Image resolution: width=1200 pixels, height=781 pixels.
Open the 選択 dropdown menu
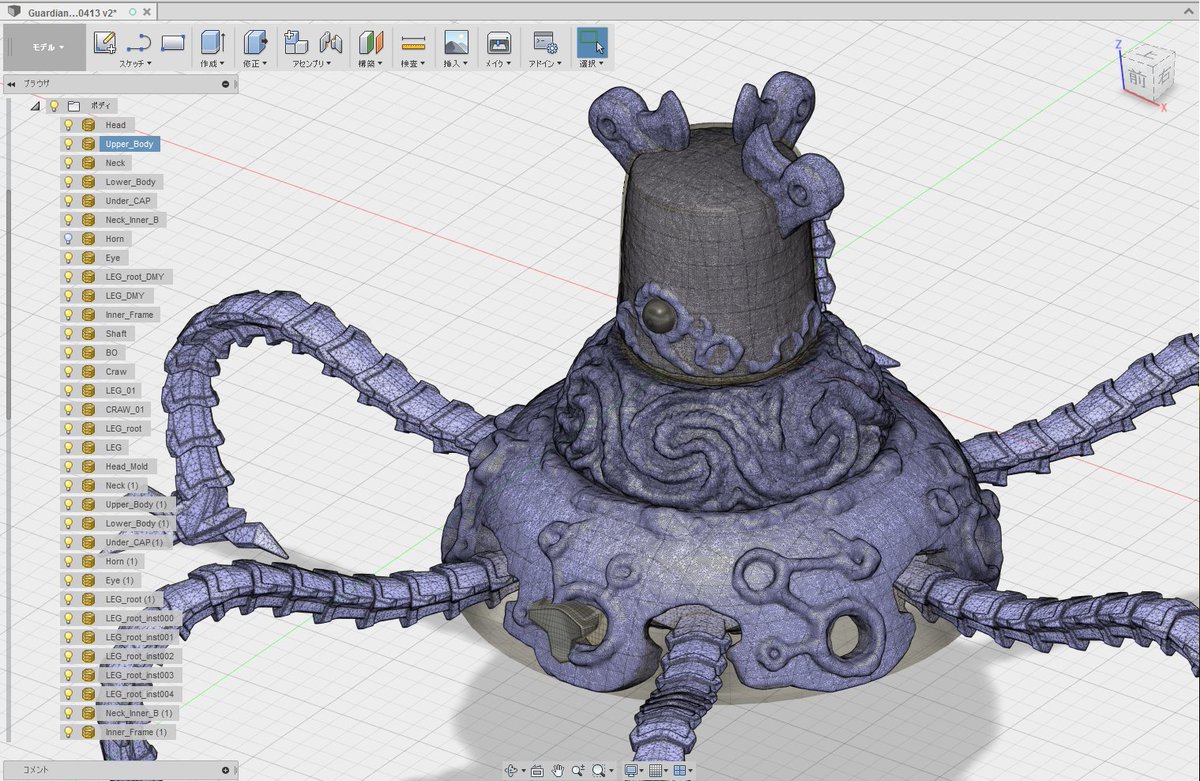coord(591,63)
